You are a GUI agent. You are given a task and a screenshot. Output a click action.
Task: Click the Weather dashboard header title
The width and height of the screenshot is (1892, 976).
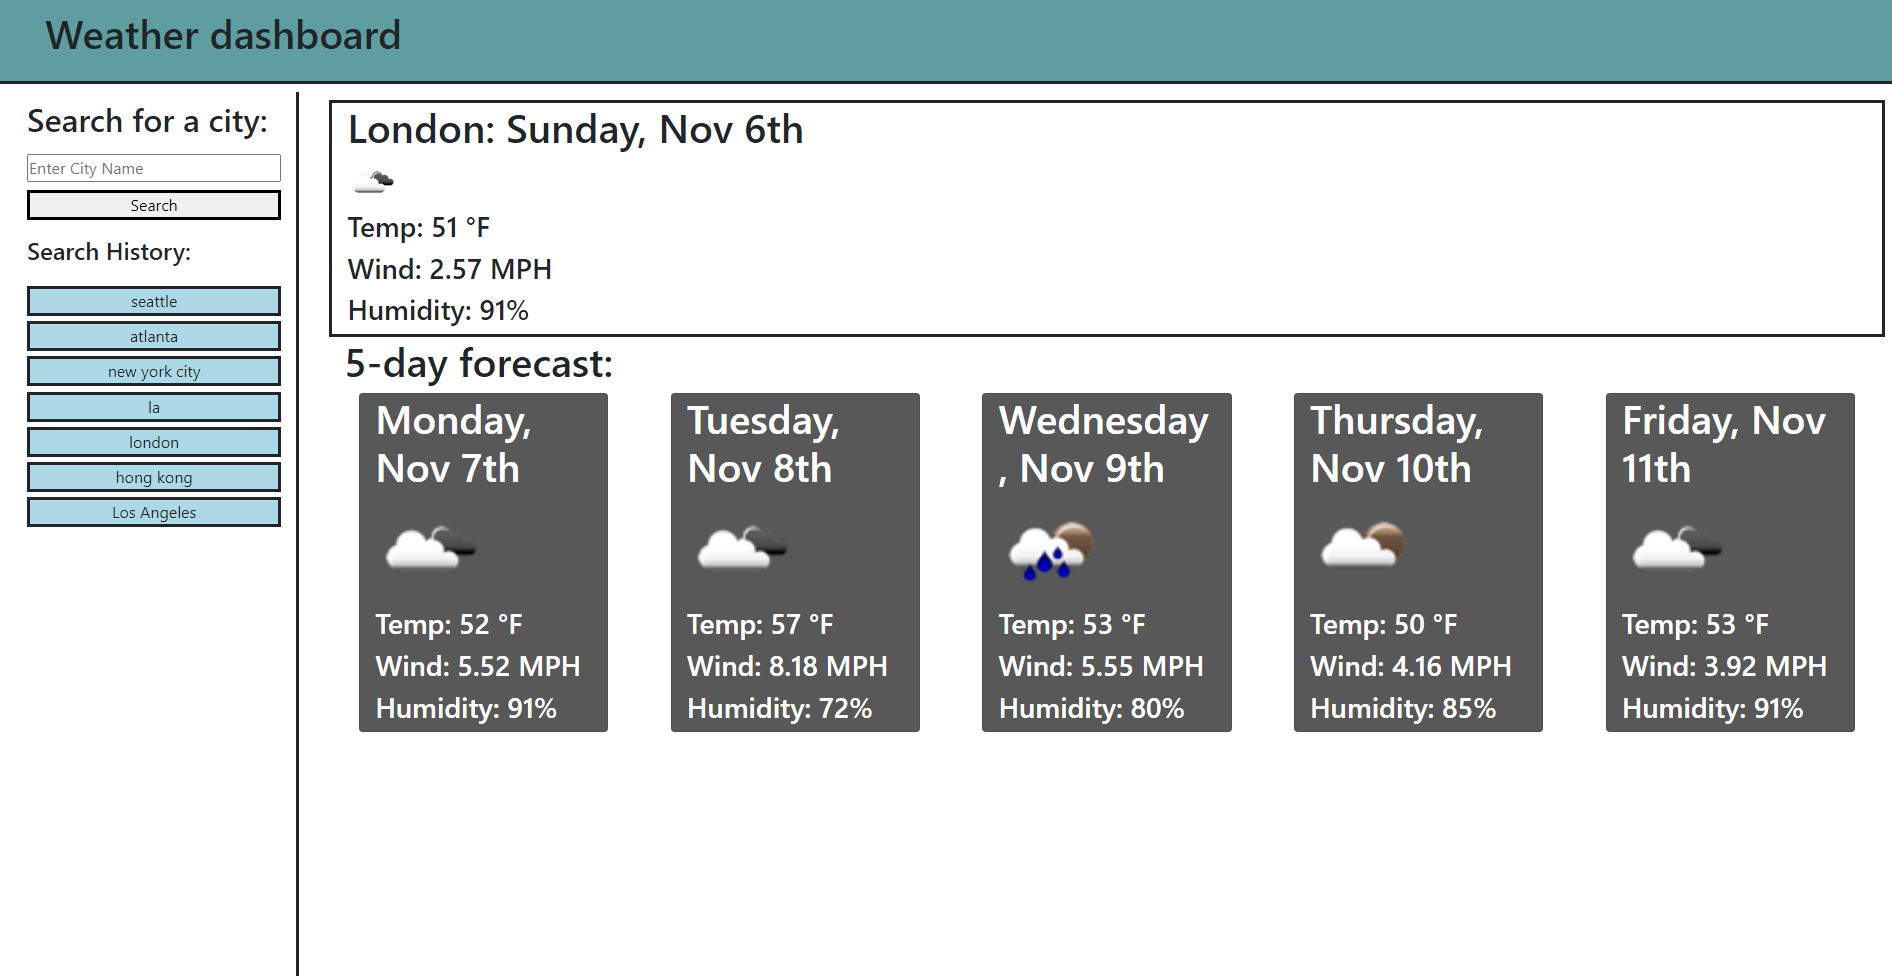click(x=223, y=36)
